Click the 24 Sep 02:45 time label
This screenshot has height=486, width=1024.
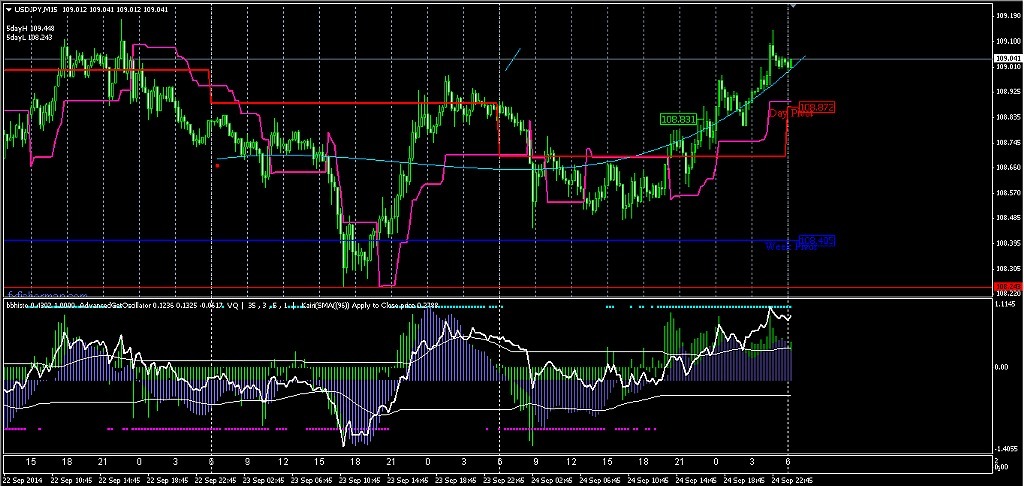pos(554,479)
